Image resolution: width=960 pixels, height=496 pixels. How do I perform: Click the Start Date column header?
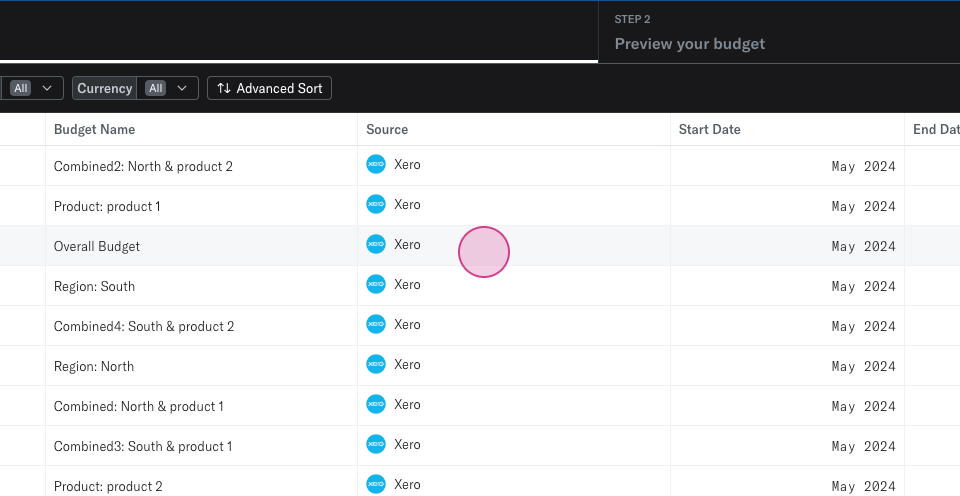(x=709, y=129)
